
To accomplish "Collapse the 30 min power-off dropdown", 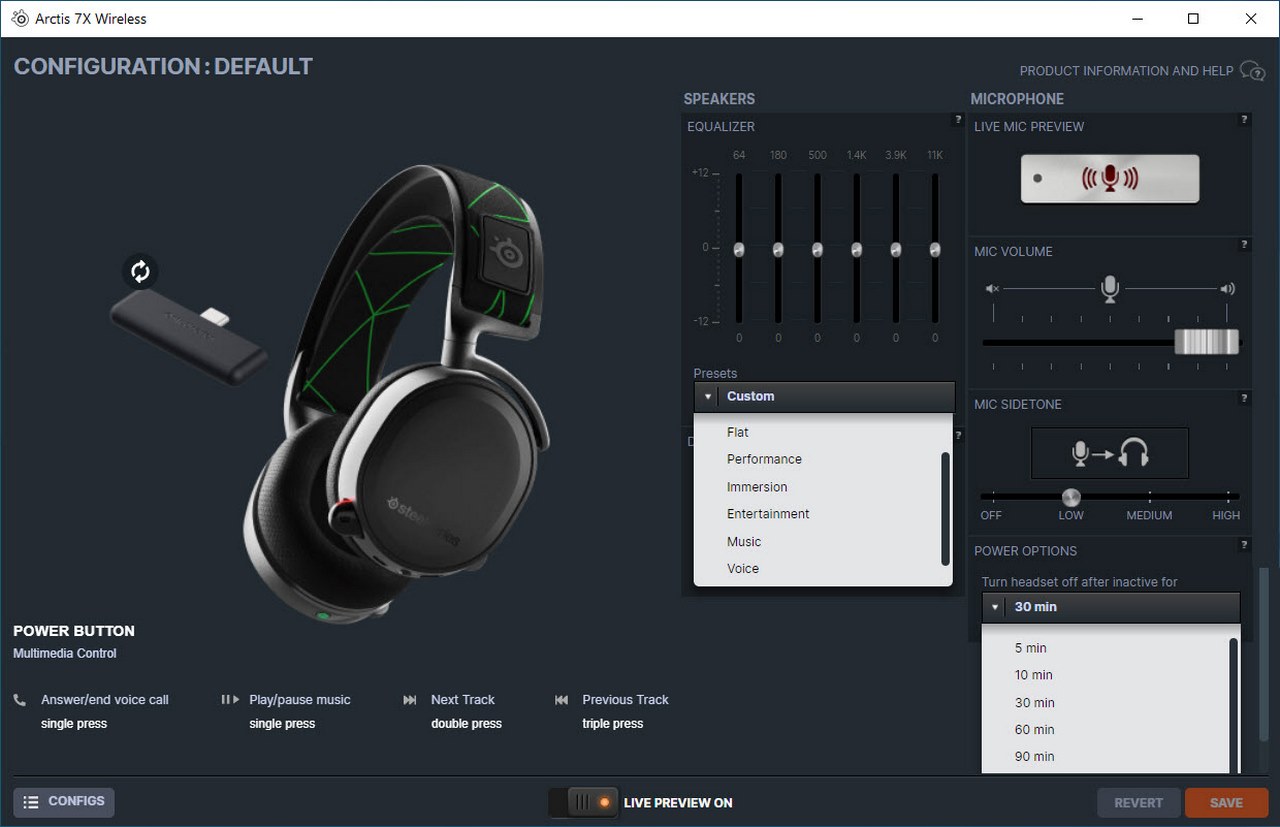I will [x=1111, y=607].
